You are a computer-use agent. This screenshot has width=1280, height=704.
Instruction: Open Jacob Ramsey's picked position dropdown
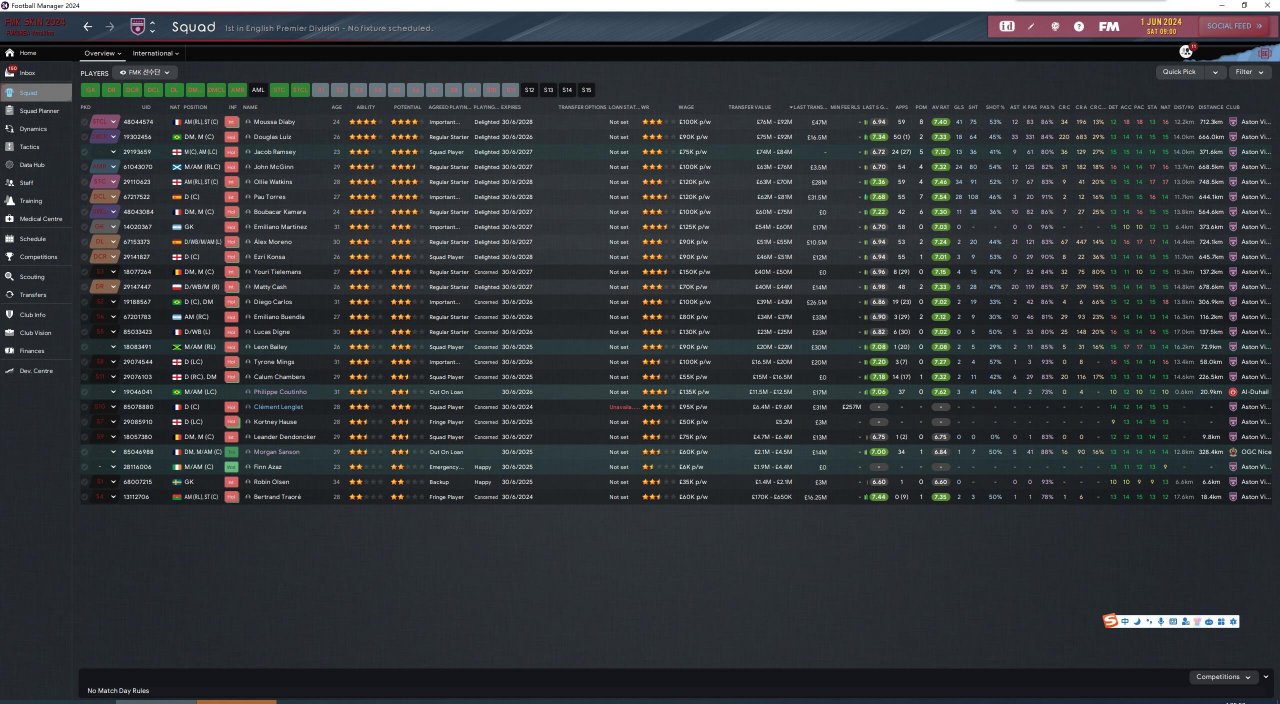point(113,152)
